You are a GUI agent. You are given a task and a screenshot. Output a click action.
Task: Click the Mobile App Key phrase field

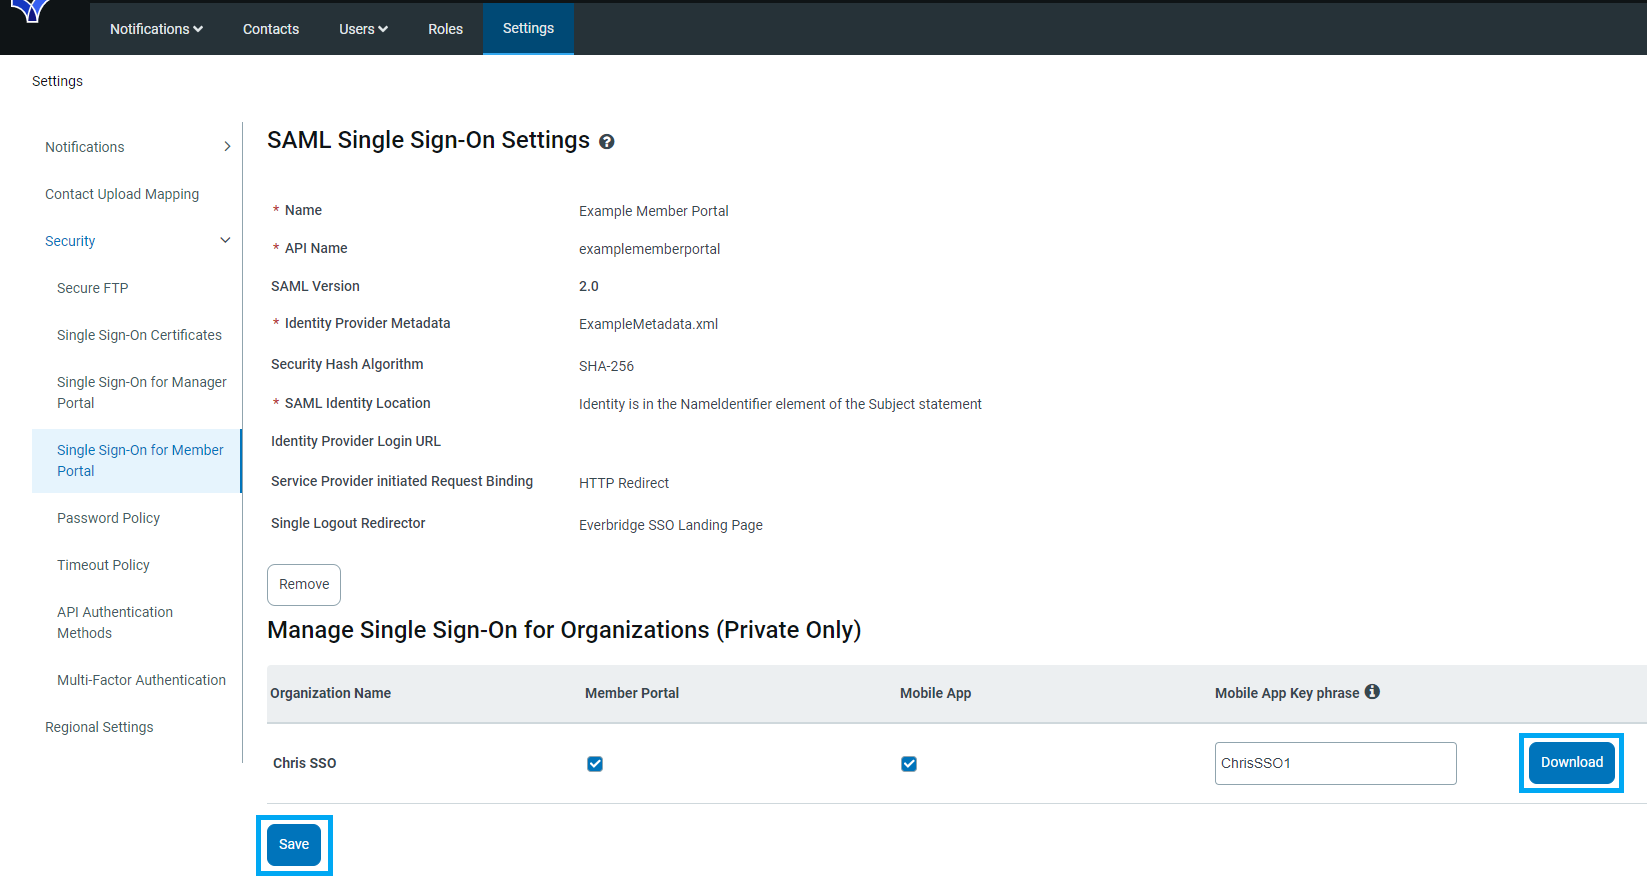1335,763
